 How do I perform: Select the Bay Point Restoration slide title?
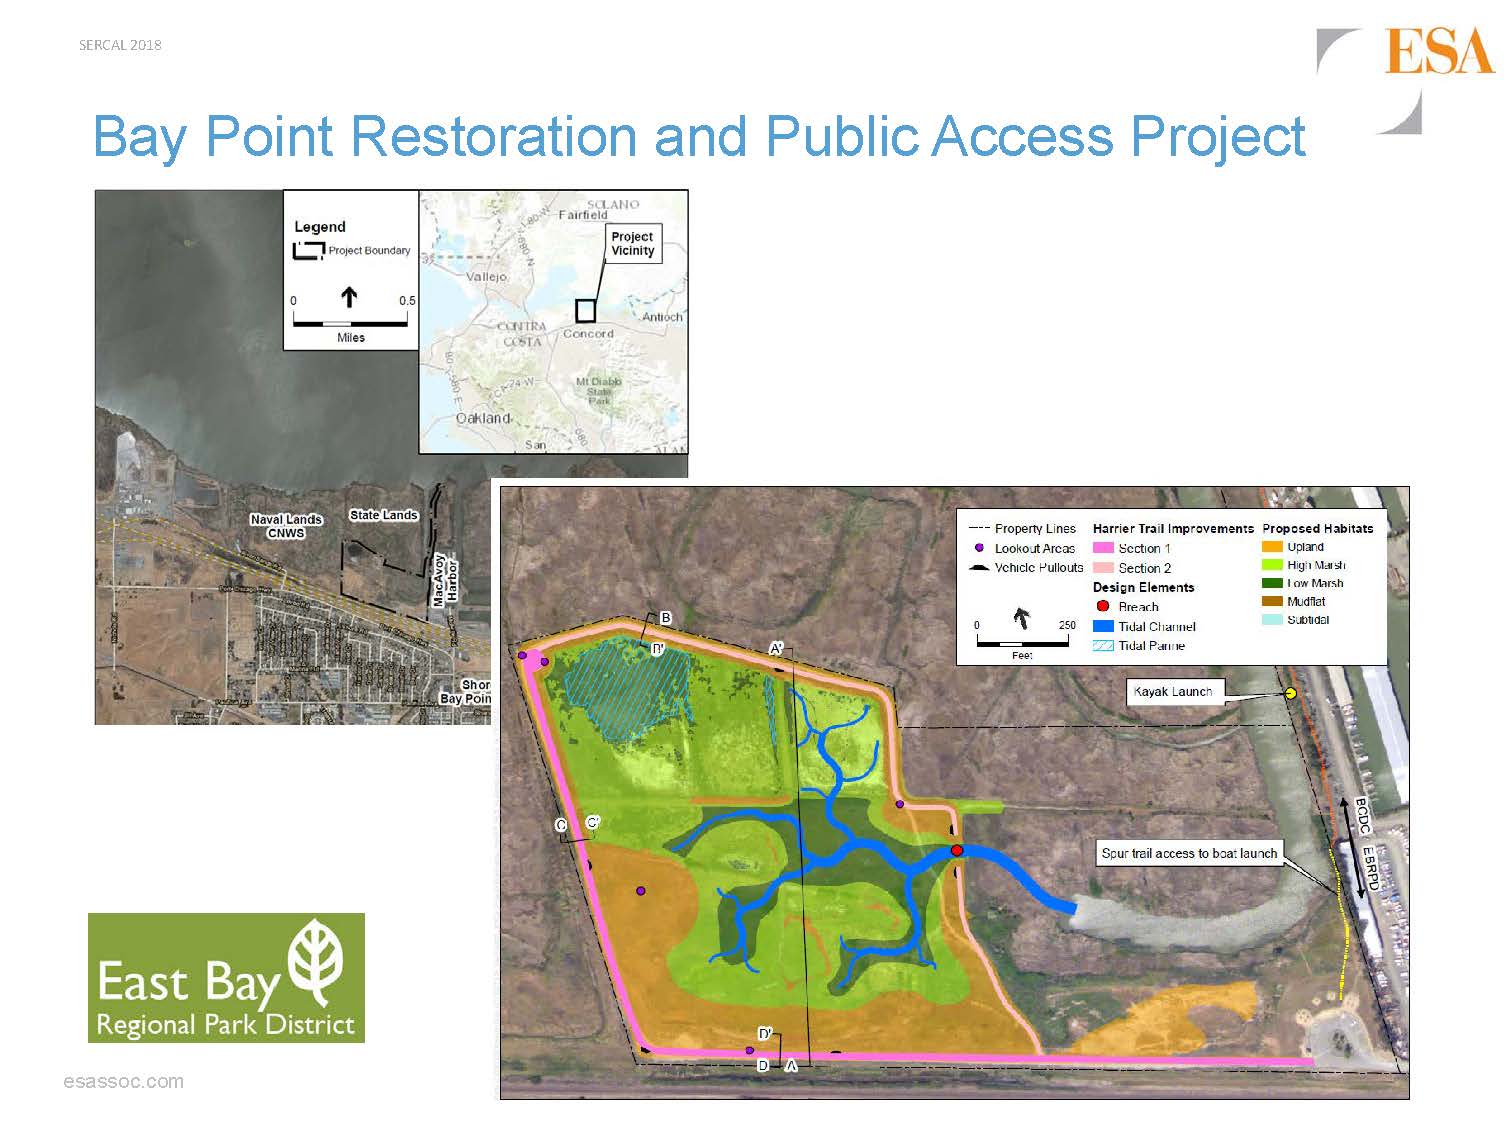point(698,136)
